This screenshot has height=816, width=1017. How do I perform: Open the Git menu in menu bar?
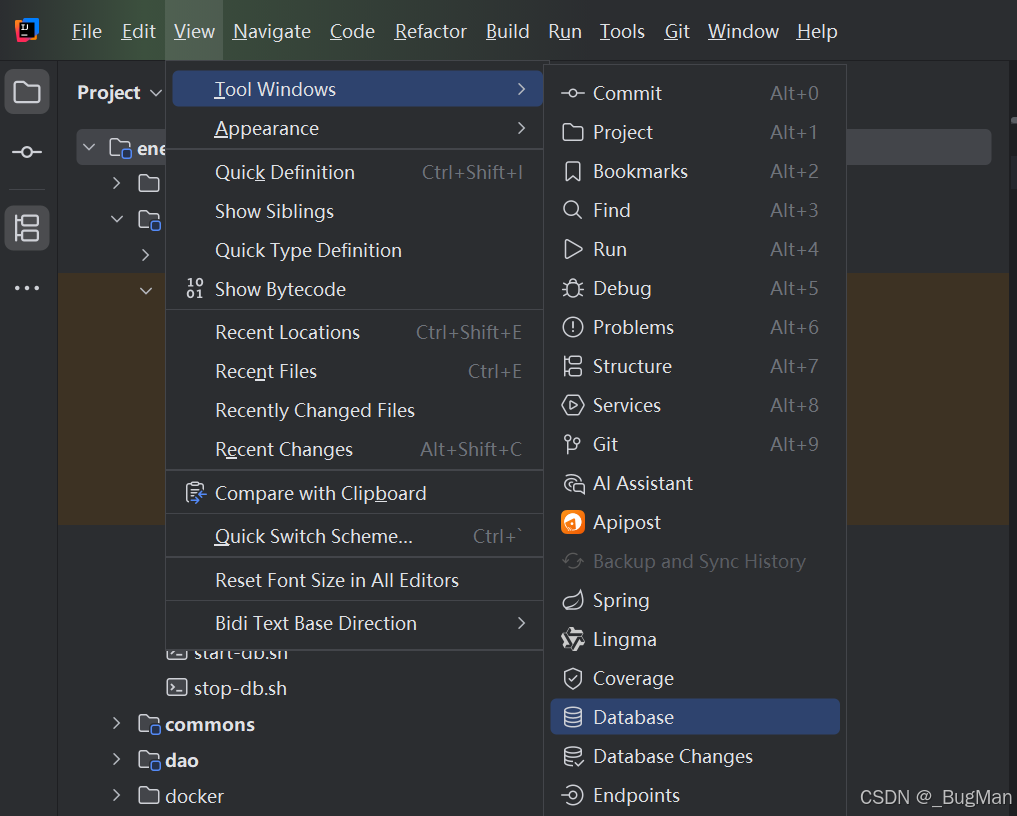coord(676,31)
